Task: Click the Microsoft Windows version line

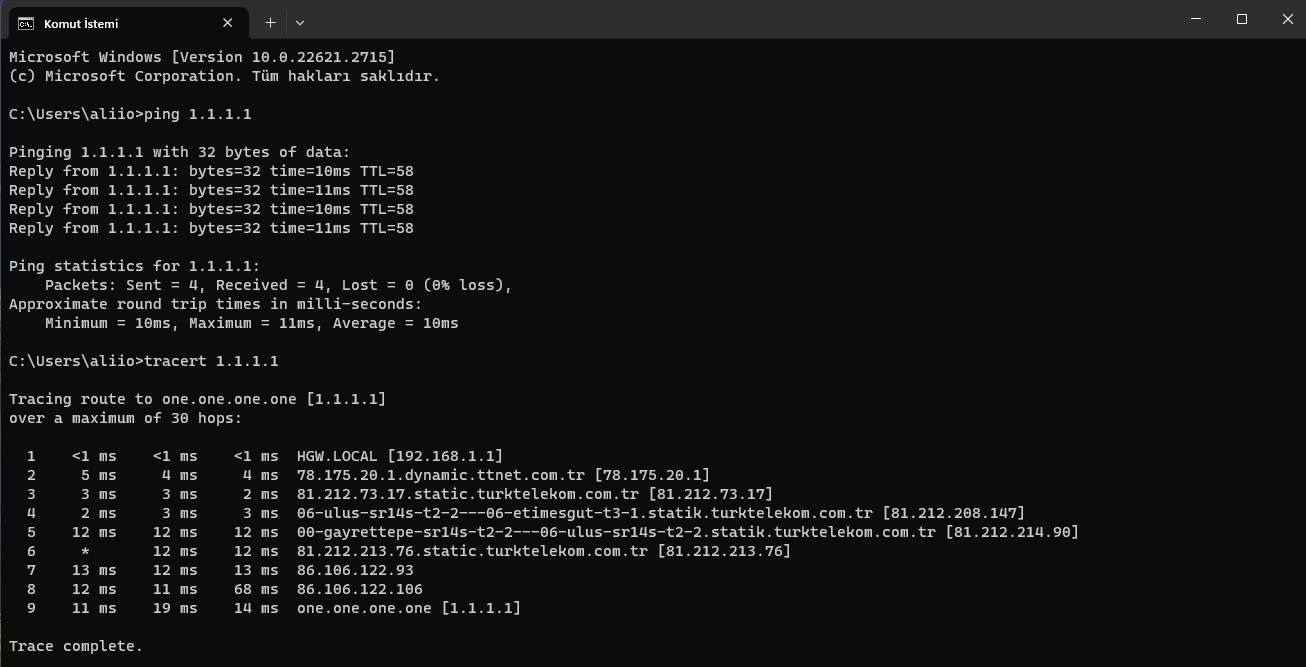Action: 202,57
